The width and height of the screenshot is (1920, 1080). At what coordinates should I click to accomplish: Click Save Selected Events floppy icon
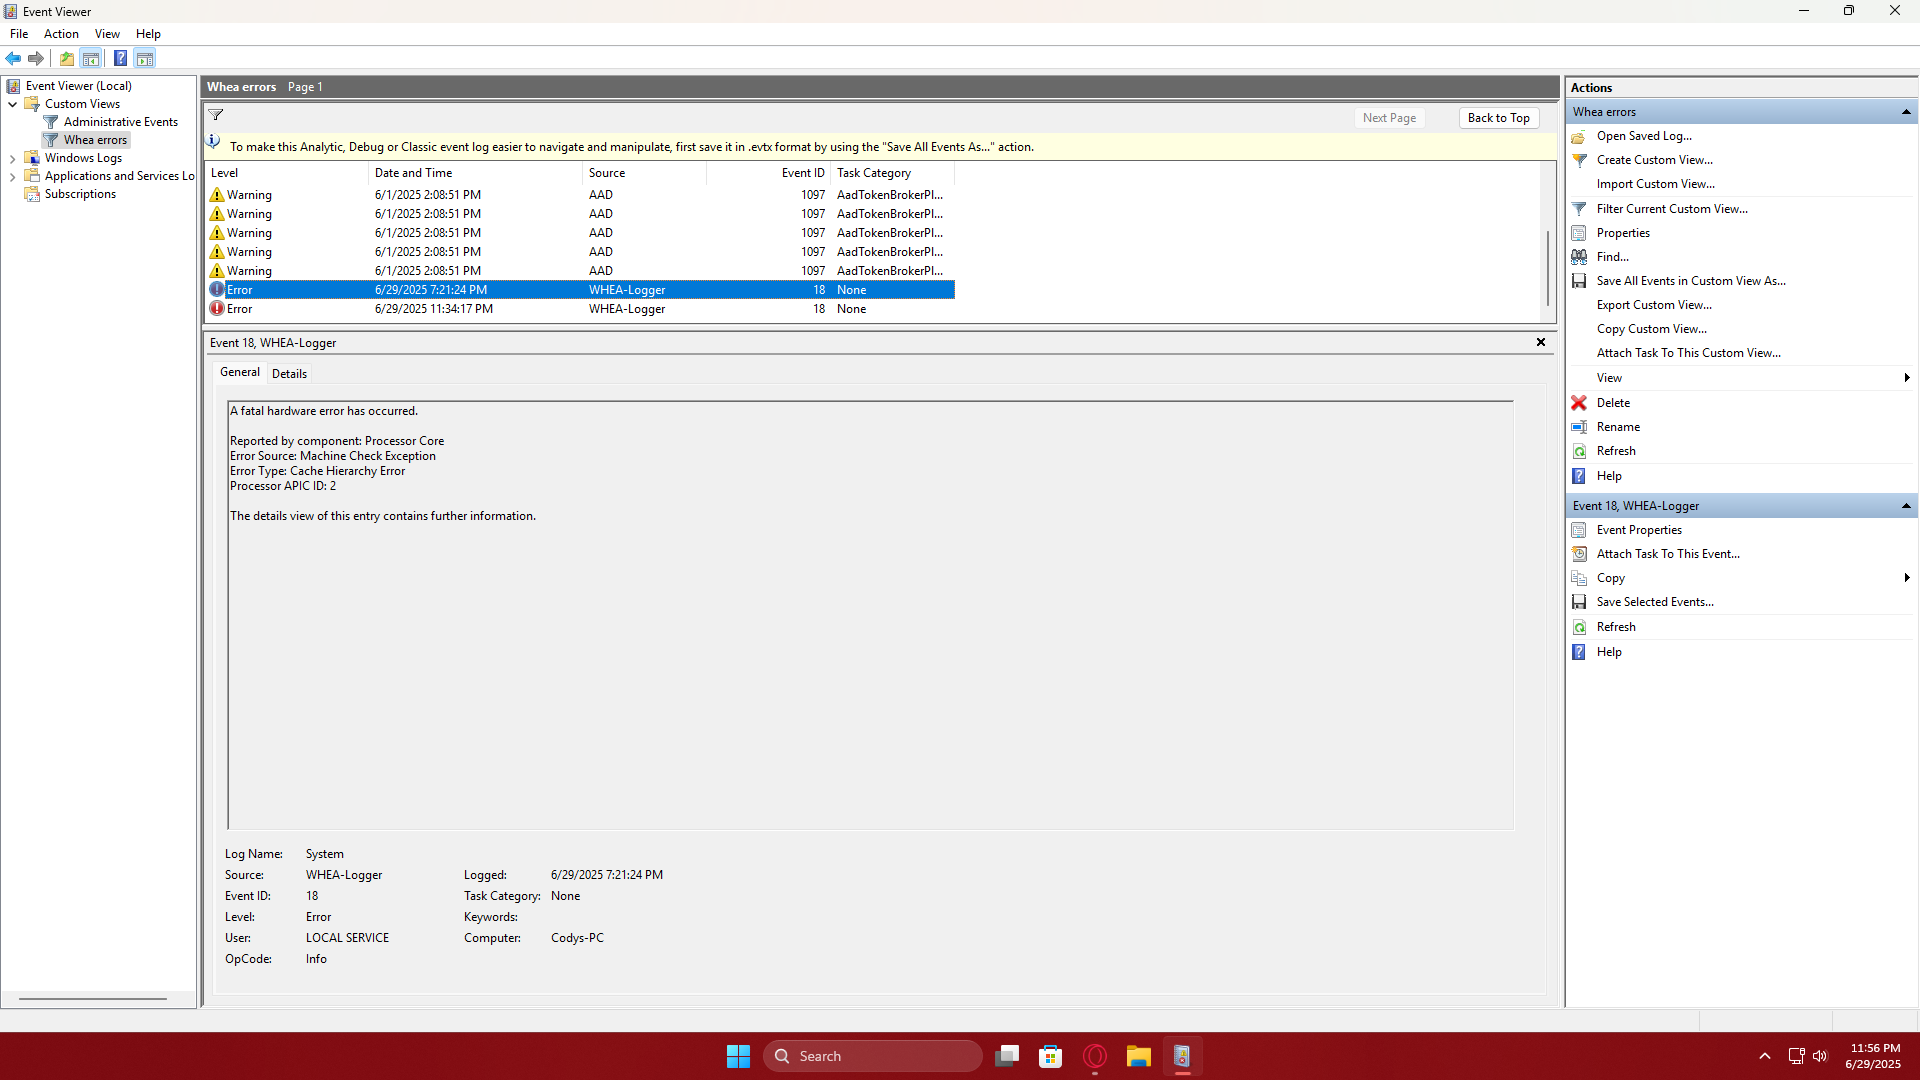1579,602
